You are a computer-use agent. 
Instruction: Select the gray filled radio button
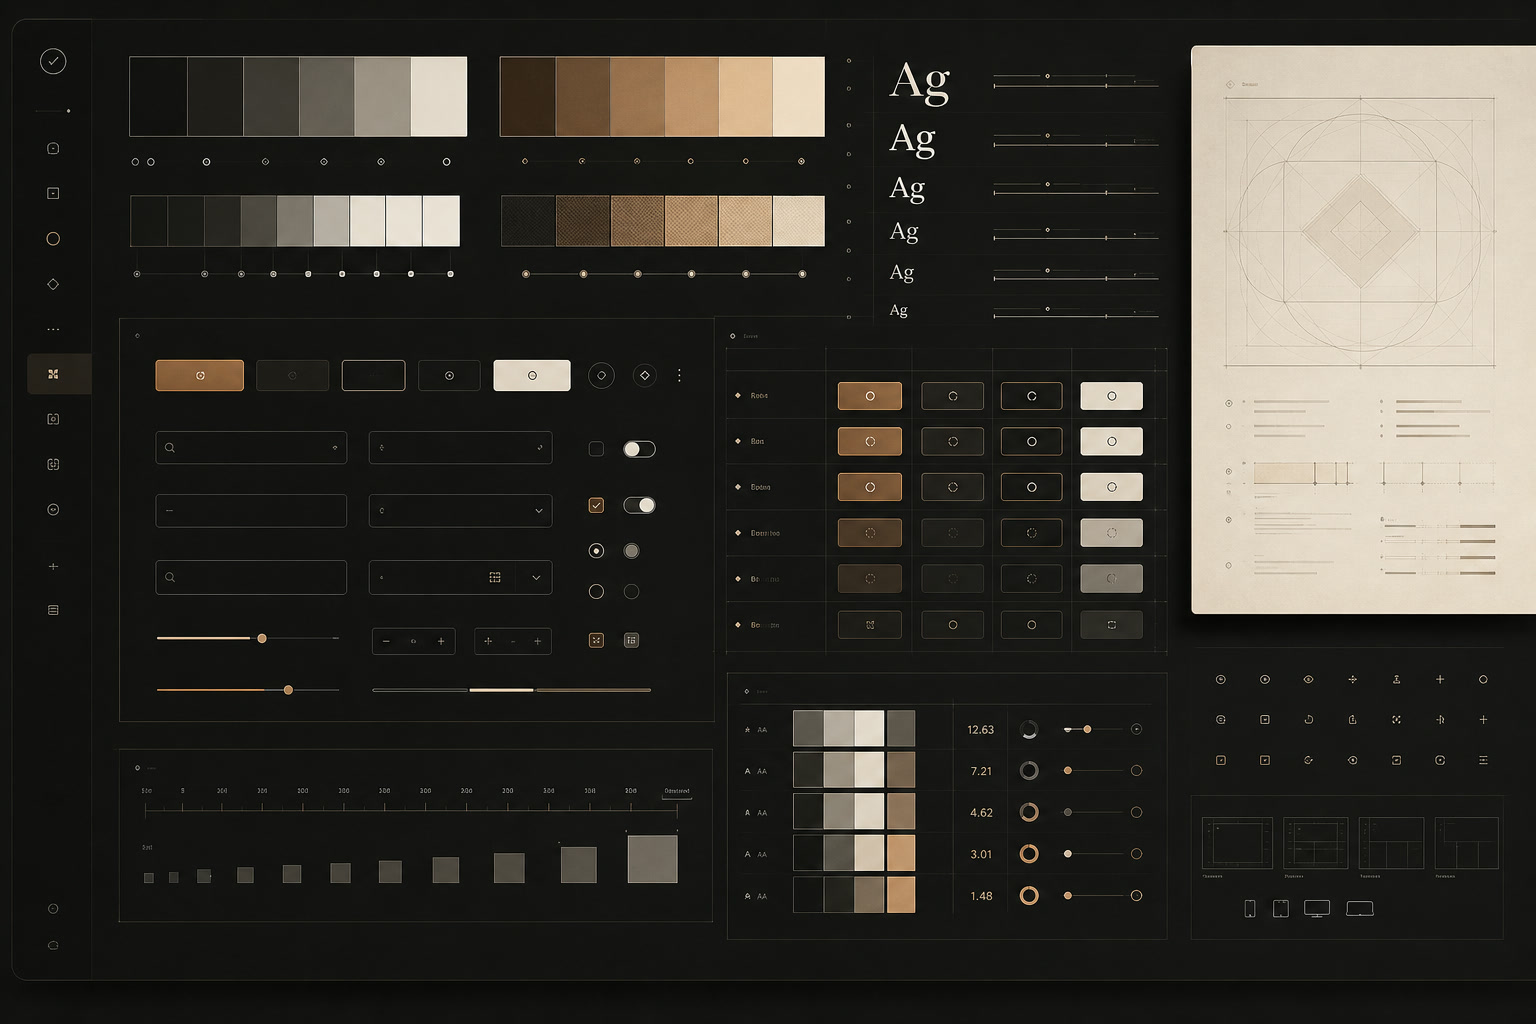(x=631, y=551)
